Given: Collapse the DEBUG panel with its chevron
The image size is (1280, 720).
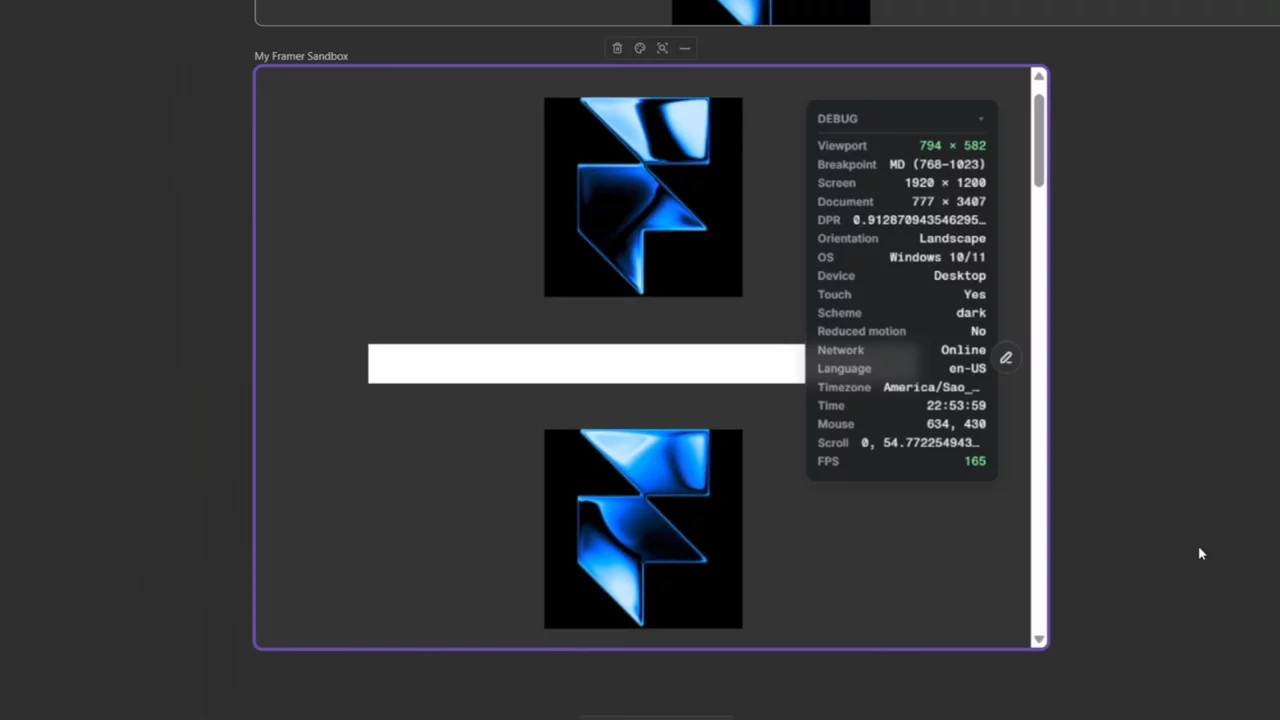Looking at the screenshot, I should (981, 119).
